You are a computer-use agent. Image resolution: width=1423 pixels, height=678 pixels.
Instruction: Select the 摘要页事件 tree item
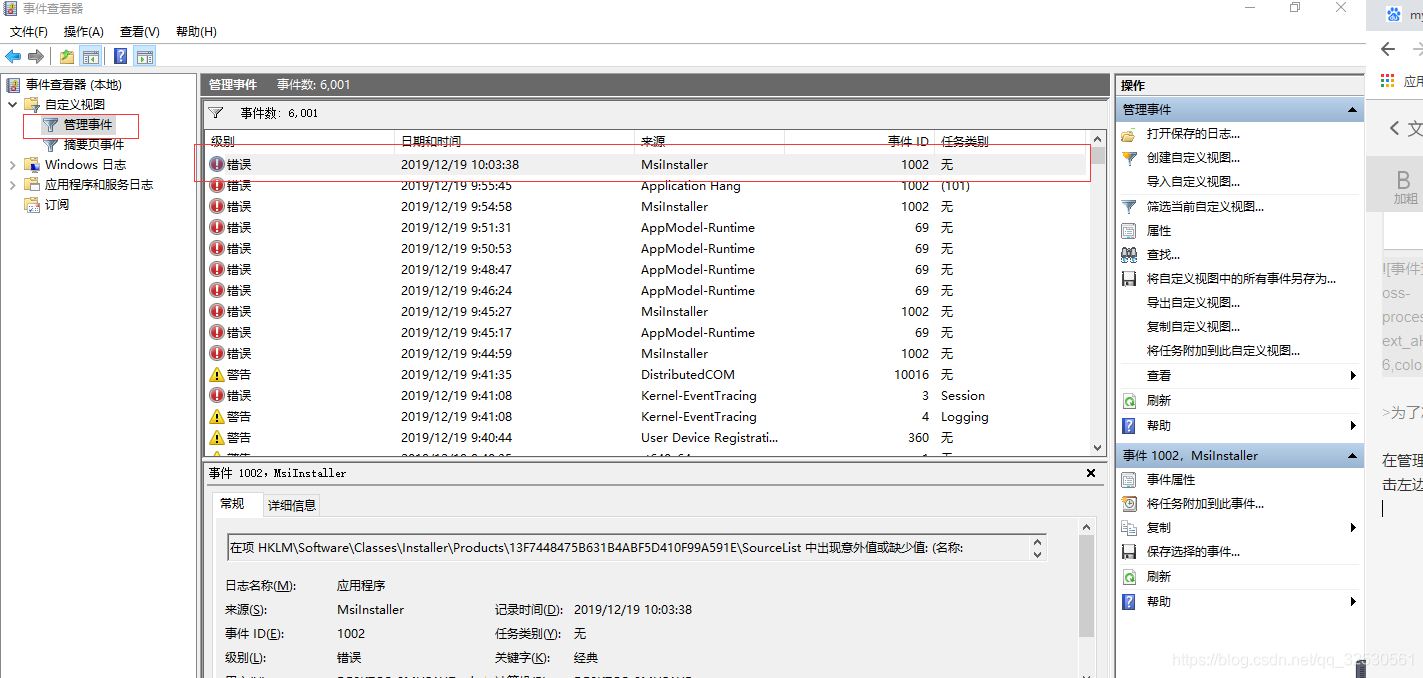(94, 145)
